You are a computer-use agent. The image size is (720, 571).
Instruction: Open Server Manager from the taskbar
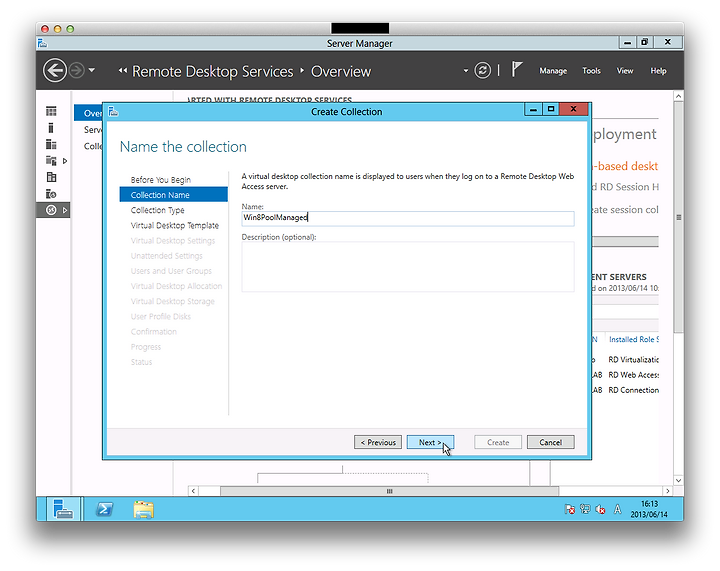click(63, 509)
